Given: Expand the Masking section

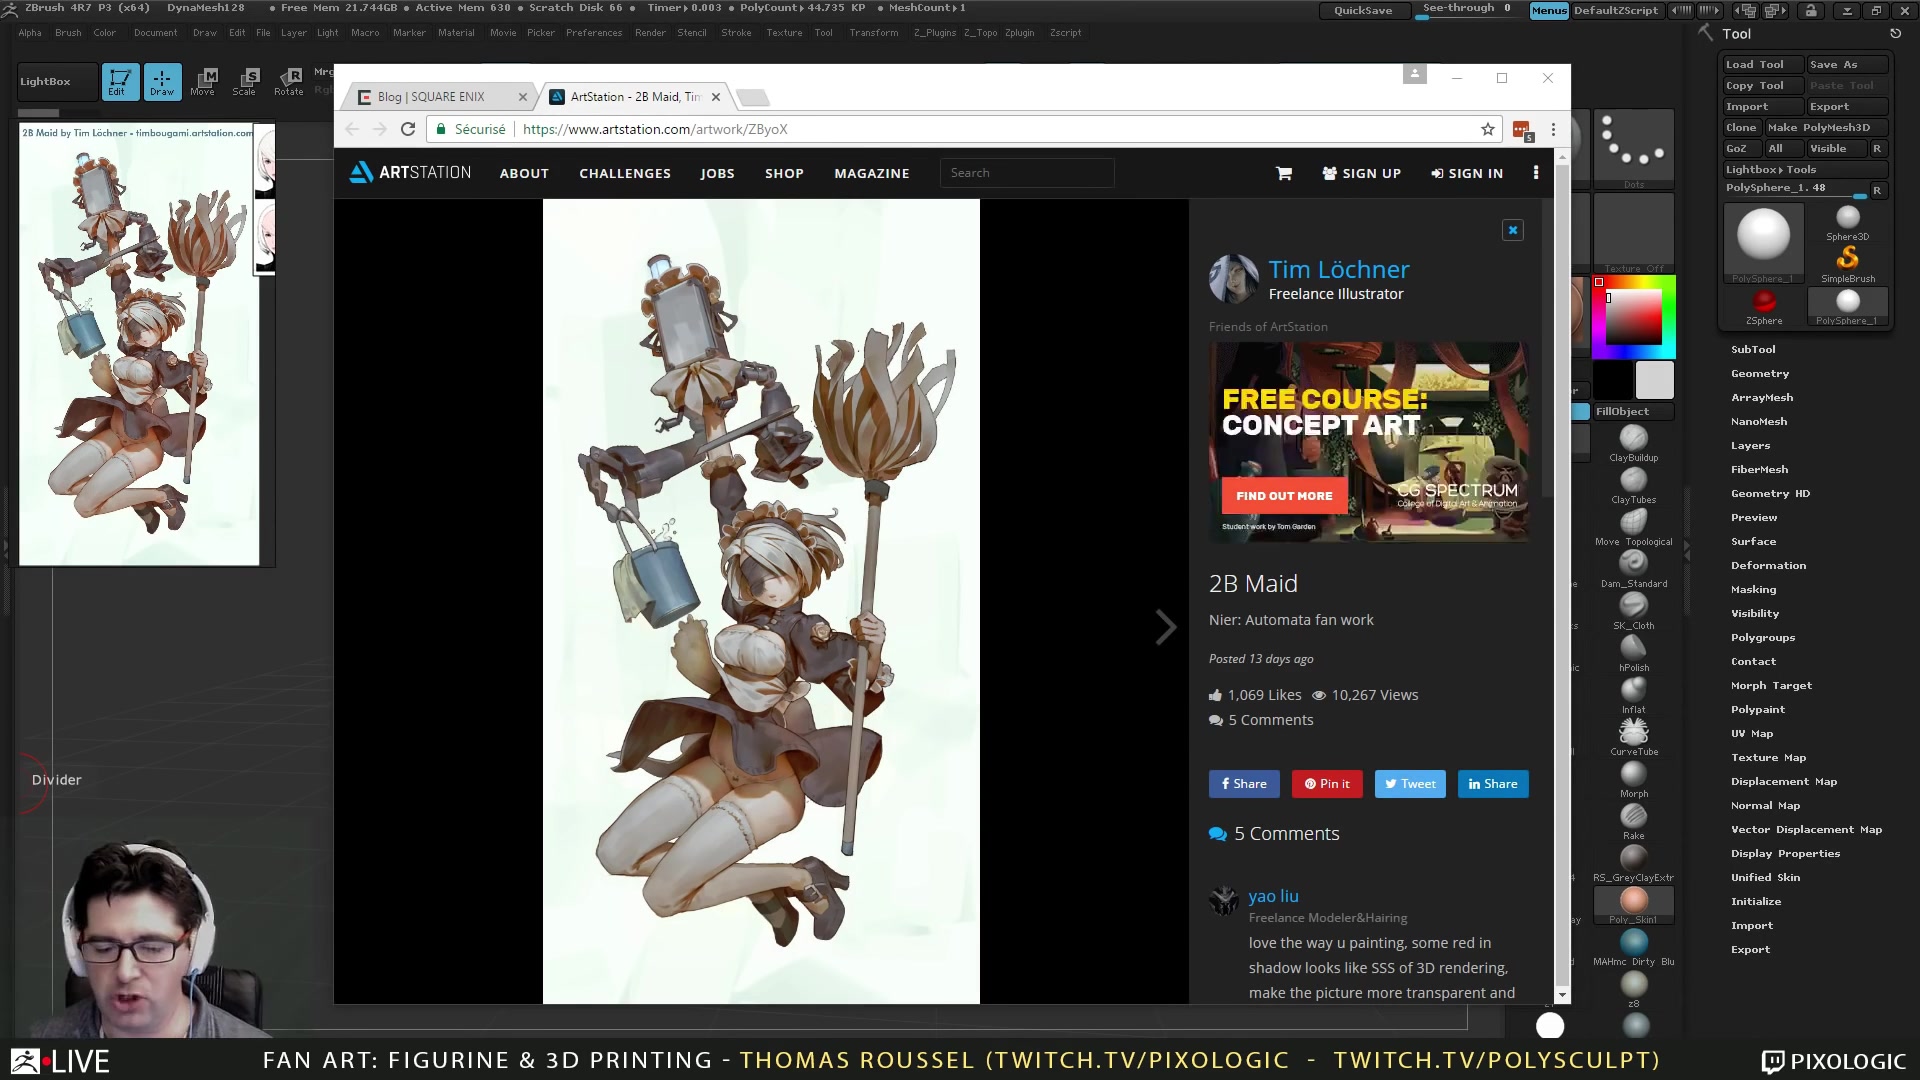Looking at the screenshot, I should click(1753, 589).
